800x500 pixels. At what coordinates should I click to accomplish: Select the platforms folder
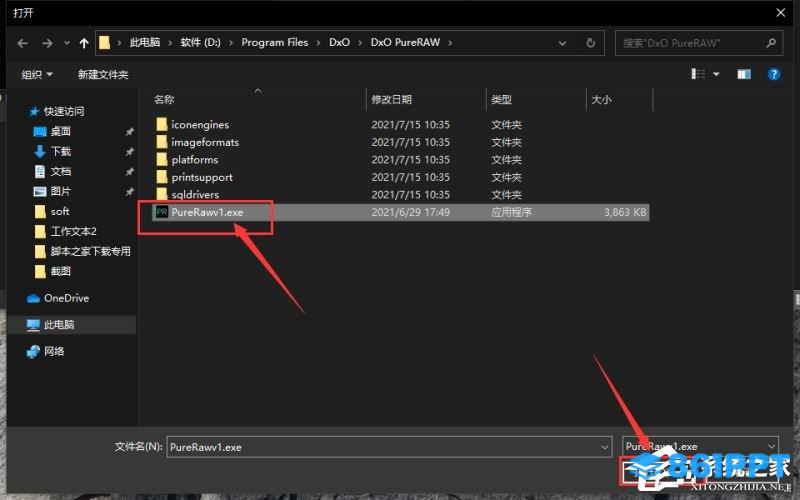[195, 160]
